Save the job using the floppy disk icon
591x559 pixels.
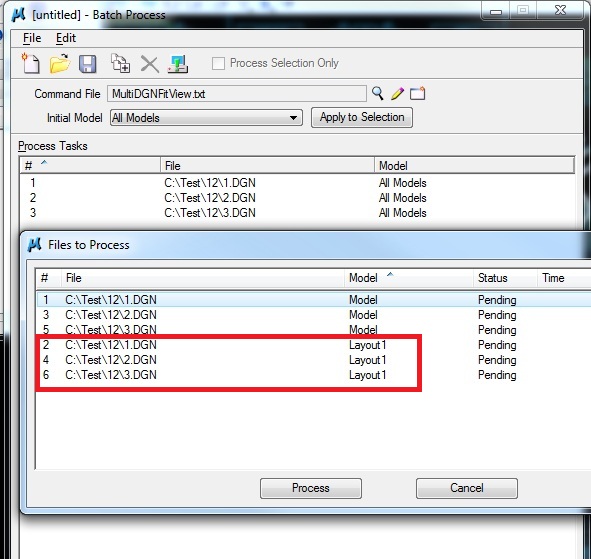(88, 64)
